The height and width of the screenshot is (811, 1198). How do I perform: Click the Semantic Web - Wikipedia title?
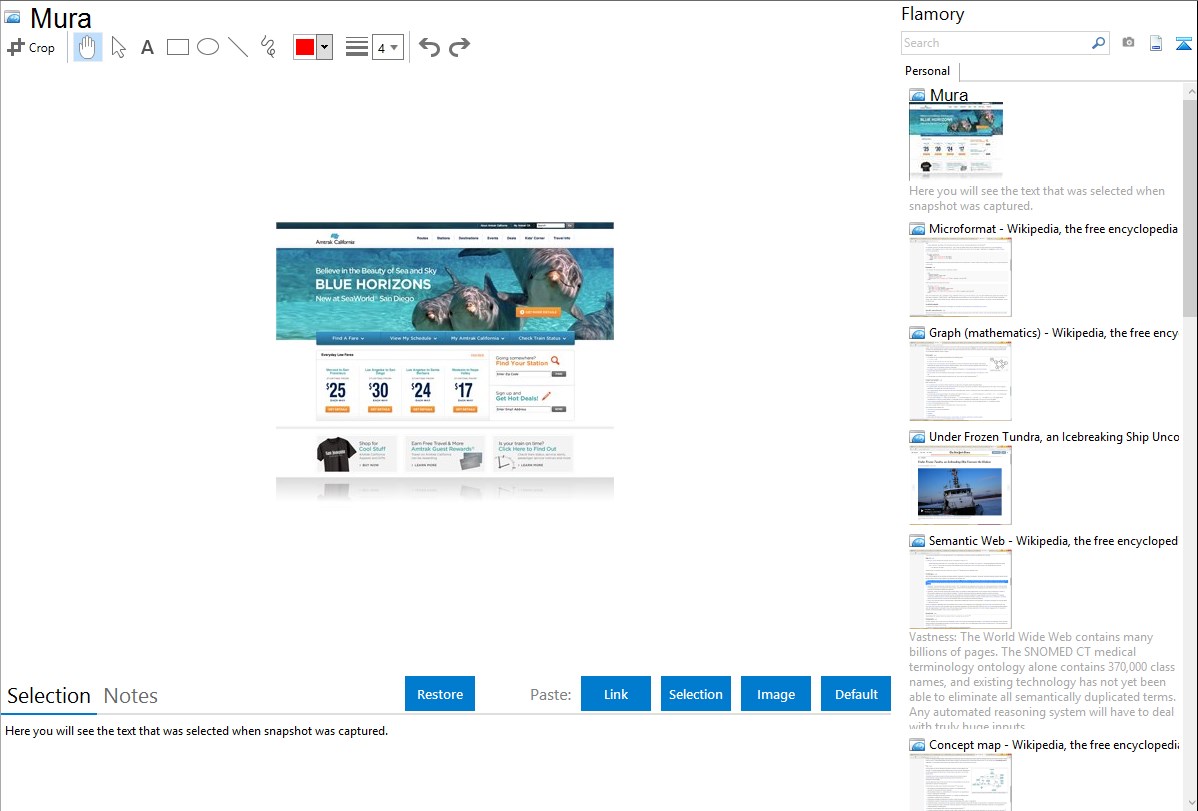click(x=1053, y=540)
